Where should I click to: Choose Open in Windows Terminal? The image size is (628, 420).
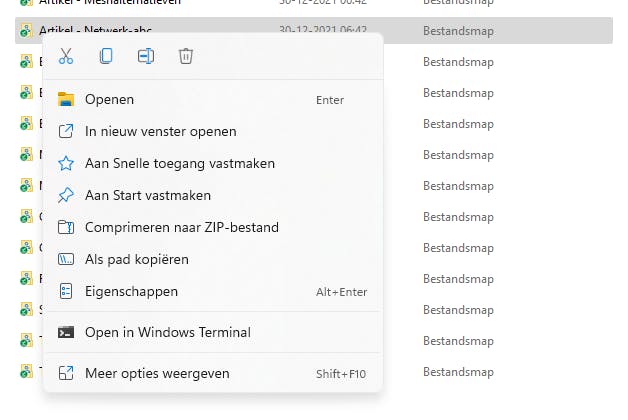168,332
